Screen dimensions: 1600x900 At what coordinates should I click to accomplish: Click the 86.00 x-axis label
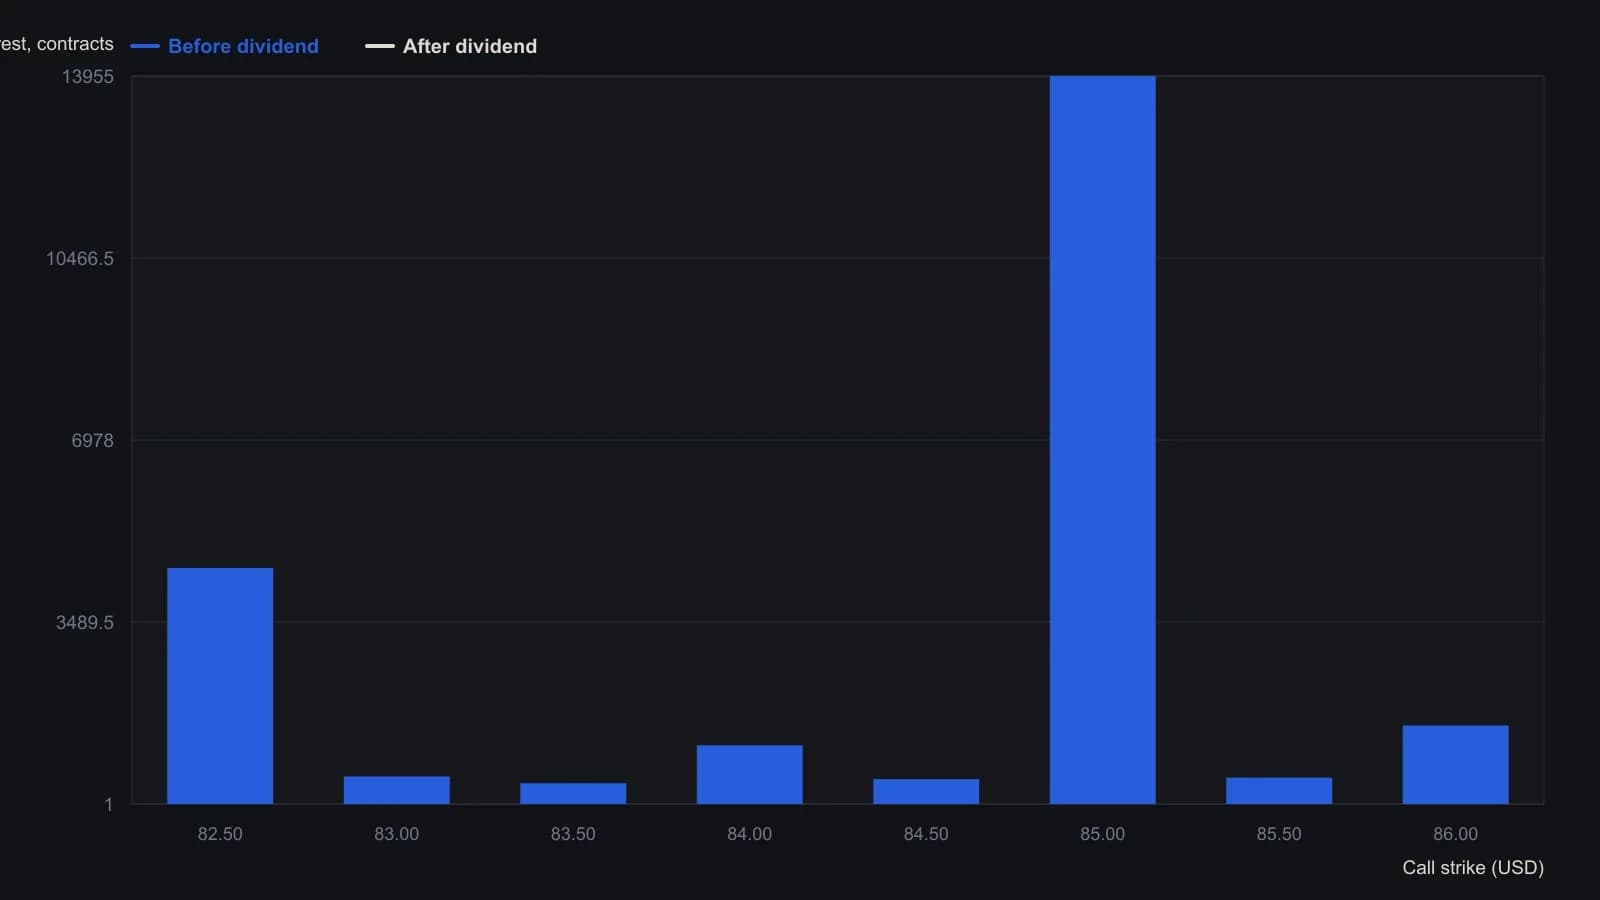pos(1456,834)
